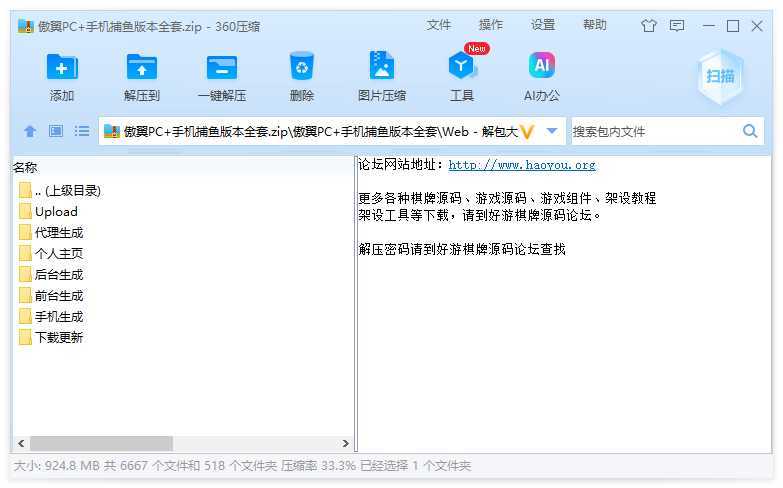Image resolution: width=783 pixels, height=488 pixels.
Task: Click the 添加 (Add) toolbar icon
Action: click(x=62, y=68)
